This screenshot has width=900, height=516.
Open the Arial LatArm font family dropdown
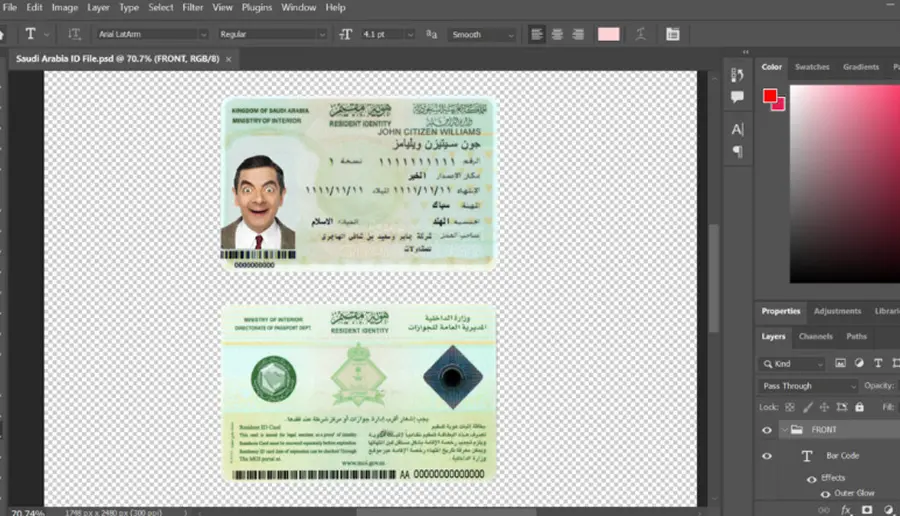pos(152,34)
